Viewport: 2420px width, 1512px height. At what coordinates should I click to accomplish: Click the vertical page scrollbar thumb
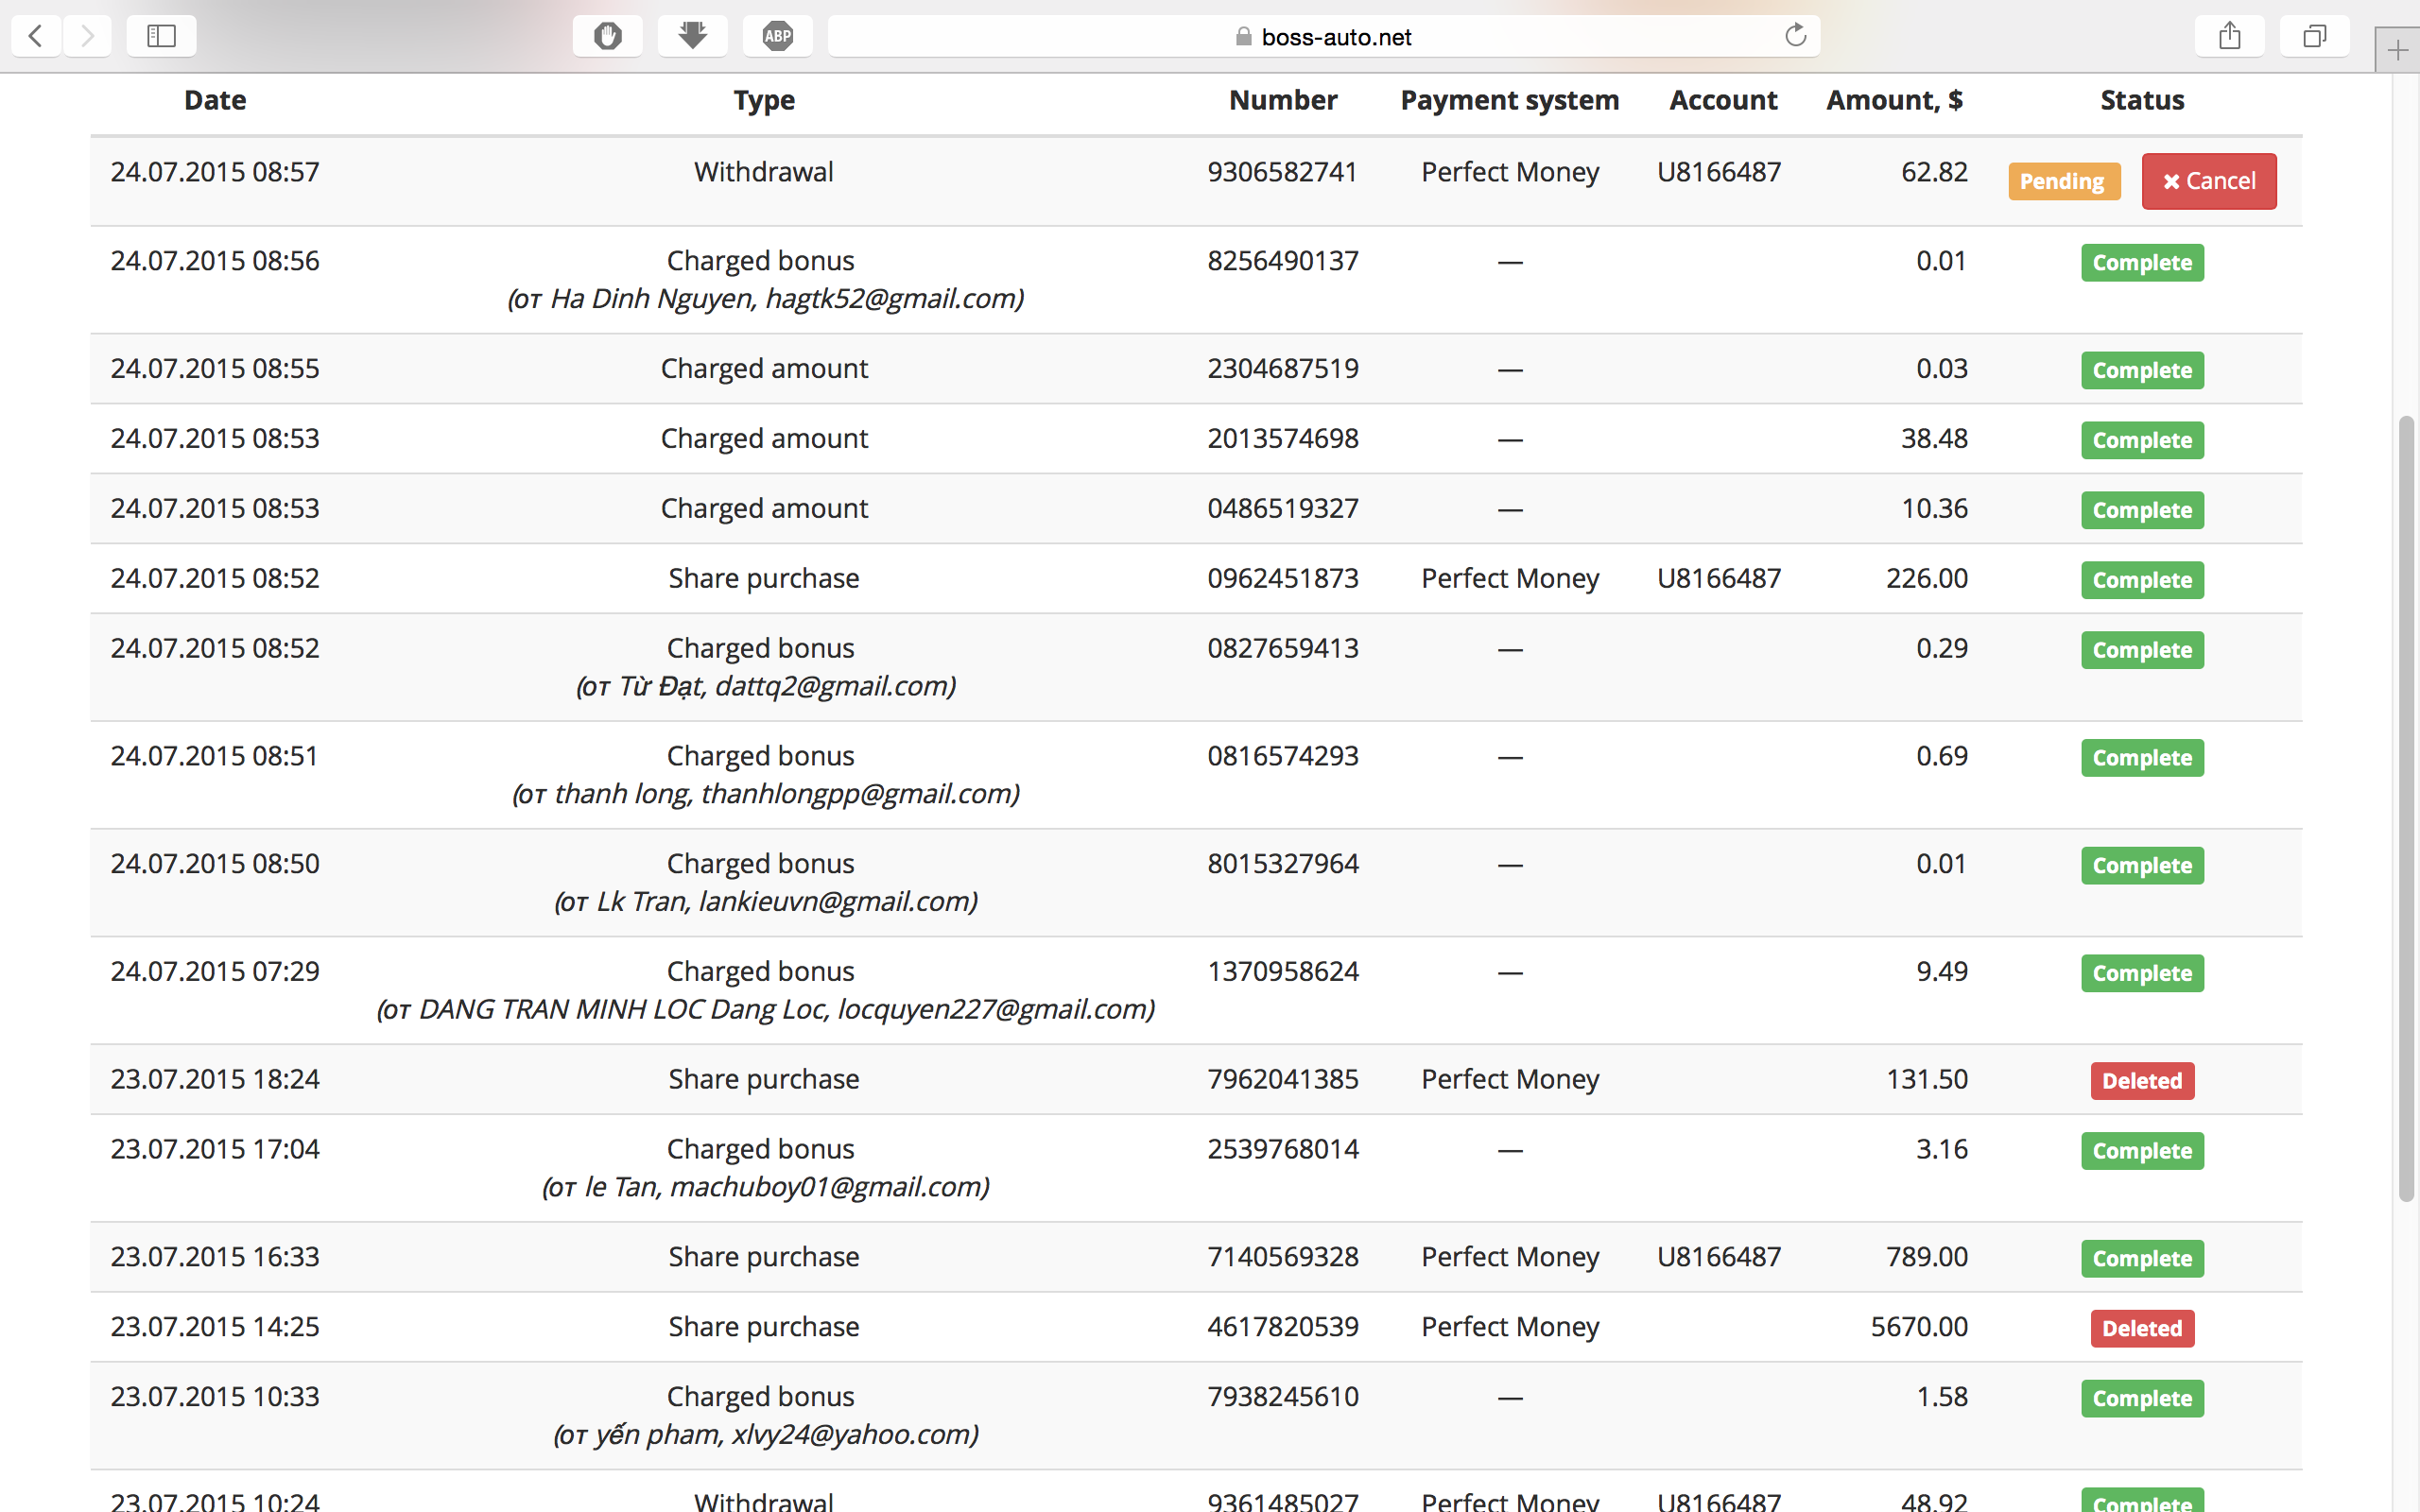[2406, 808]
